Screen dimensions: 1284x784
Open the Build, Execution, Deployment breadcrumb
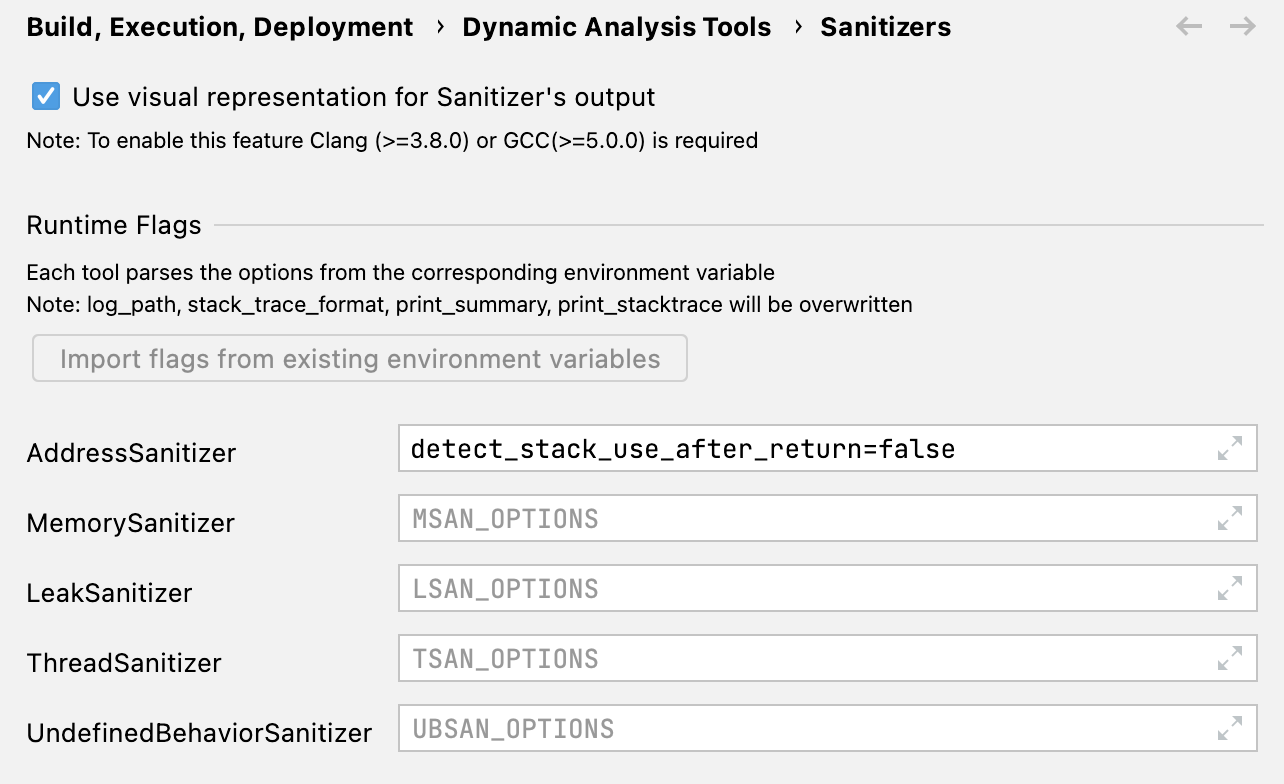[219, 27]
